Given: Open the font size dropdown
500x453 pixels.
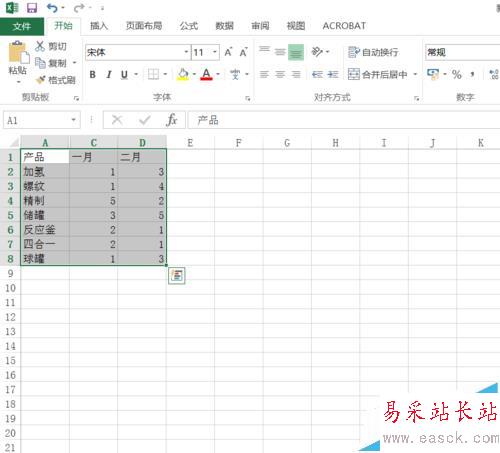Looking at the screenshot, I should 215,52.
